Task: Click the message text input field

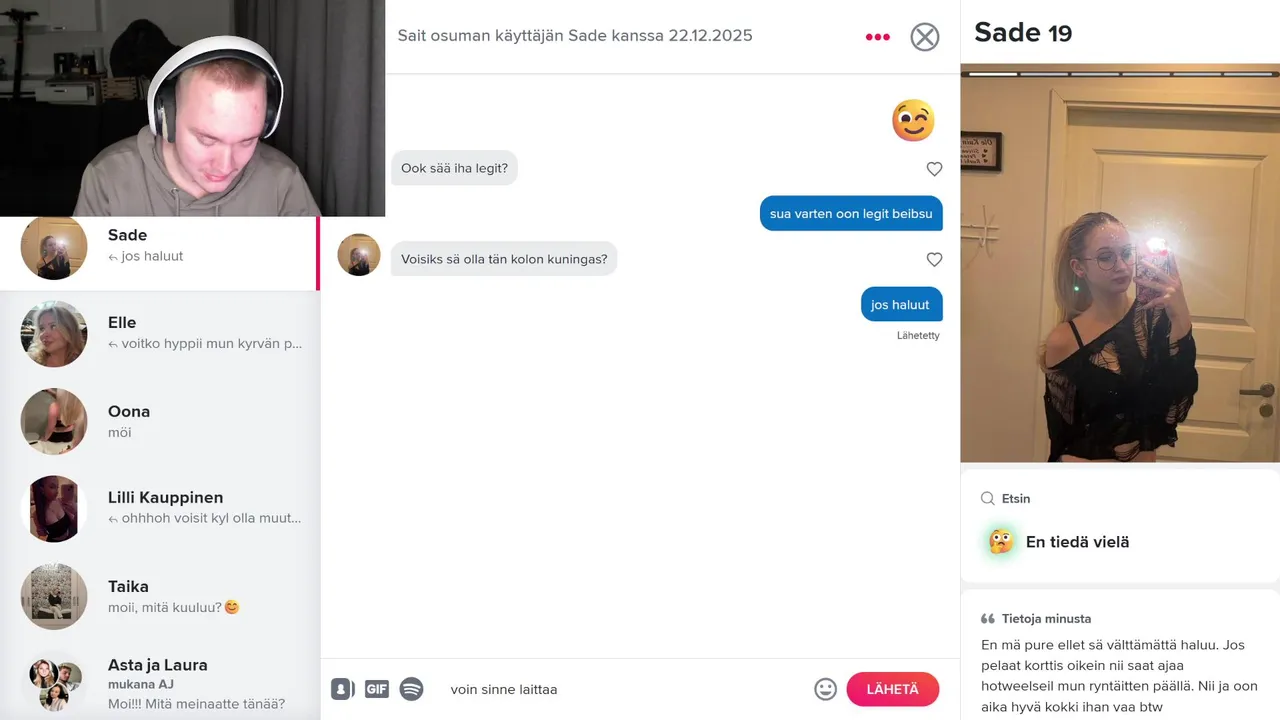Action: click(x=625, y=689)
